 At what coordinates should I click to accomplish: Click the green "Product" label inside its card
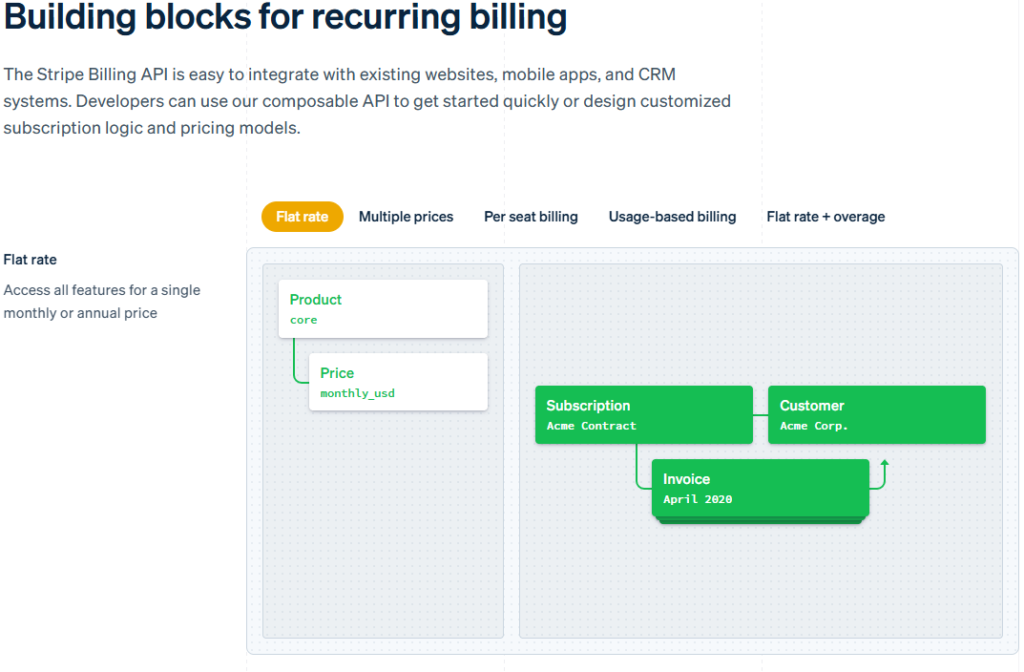(x=316, y=299)
